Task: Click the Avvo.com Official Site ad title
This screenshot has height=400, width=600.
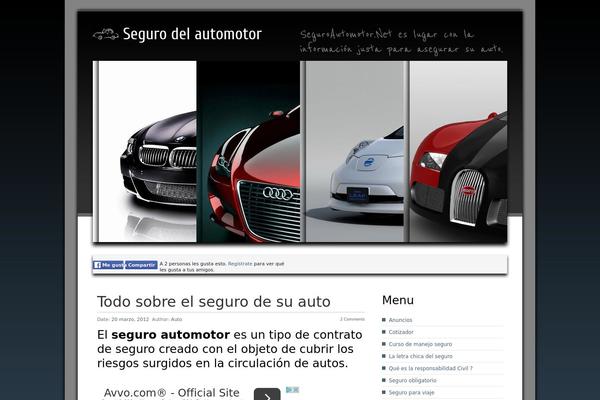Action: click(x=171, y=393)
